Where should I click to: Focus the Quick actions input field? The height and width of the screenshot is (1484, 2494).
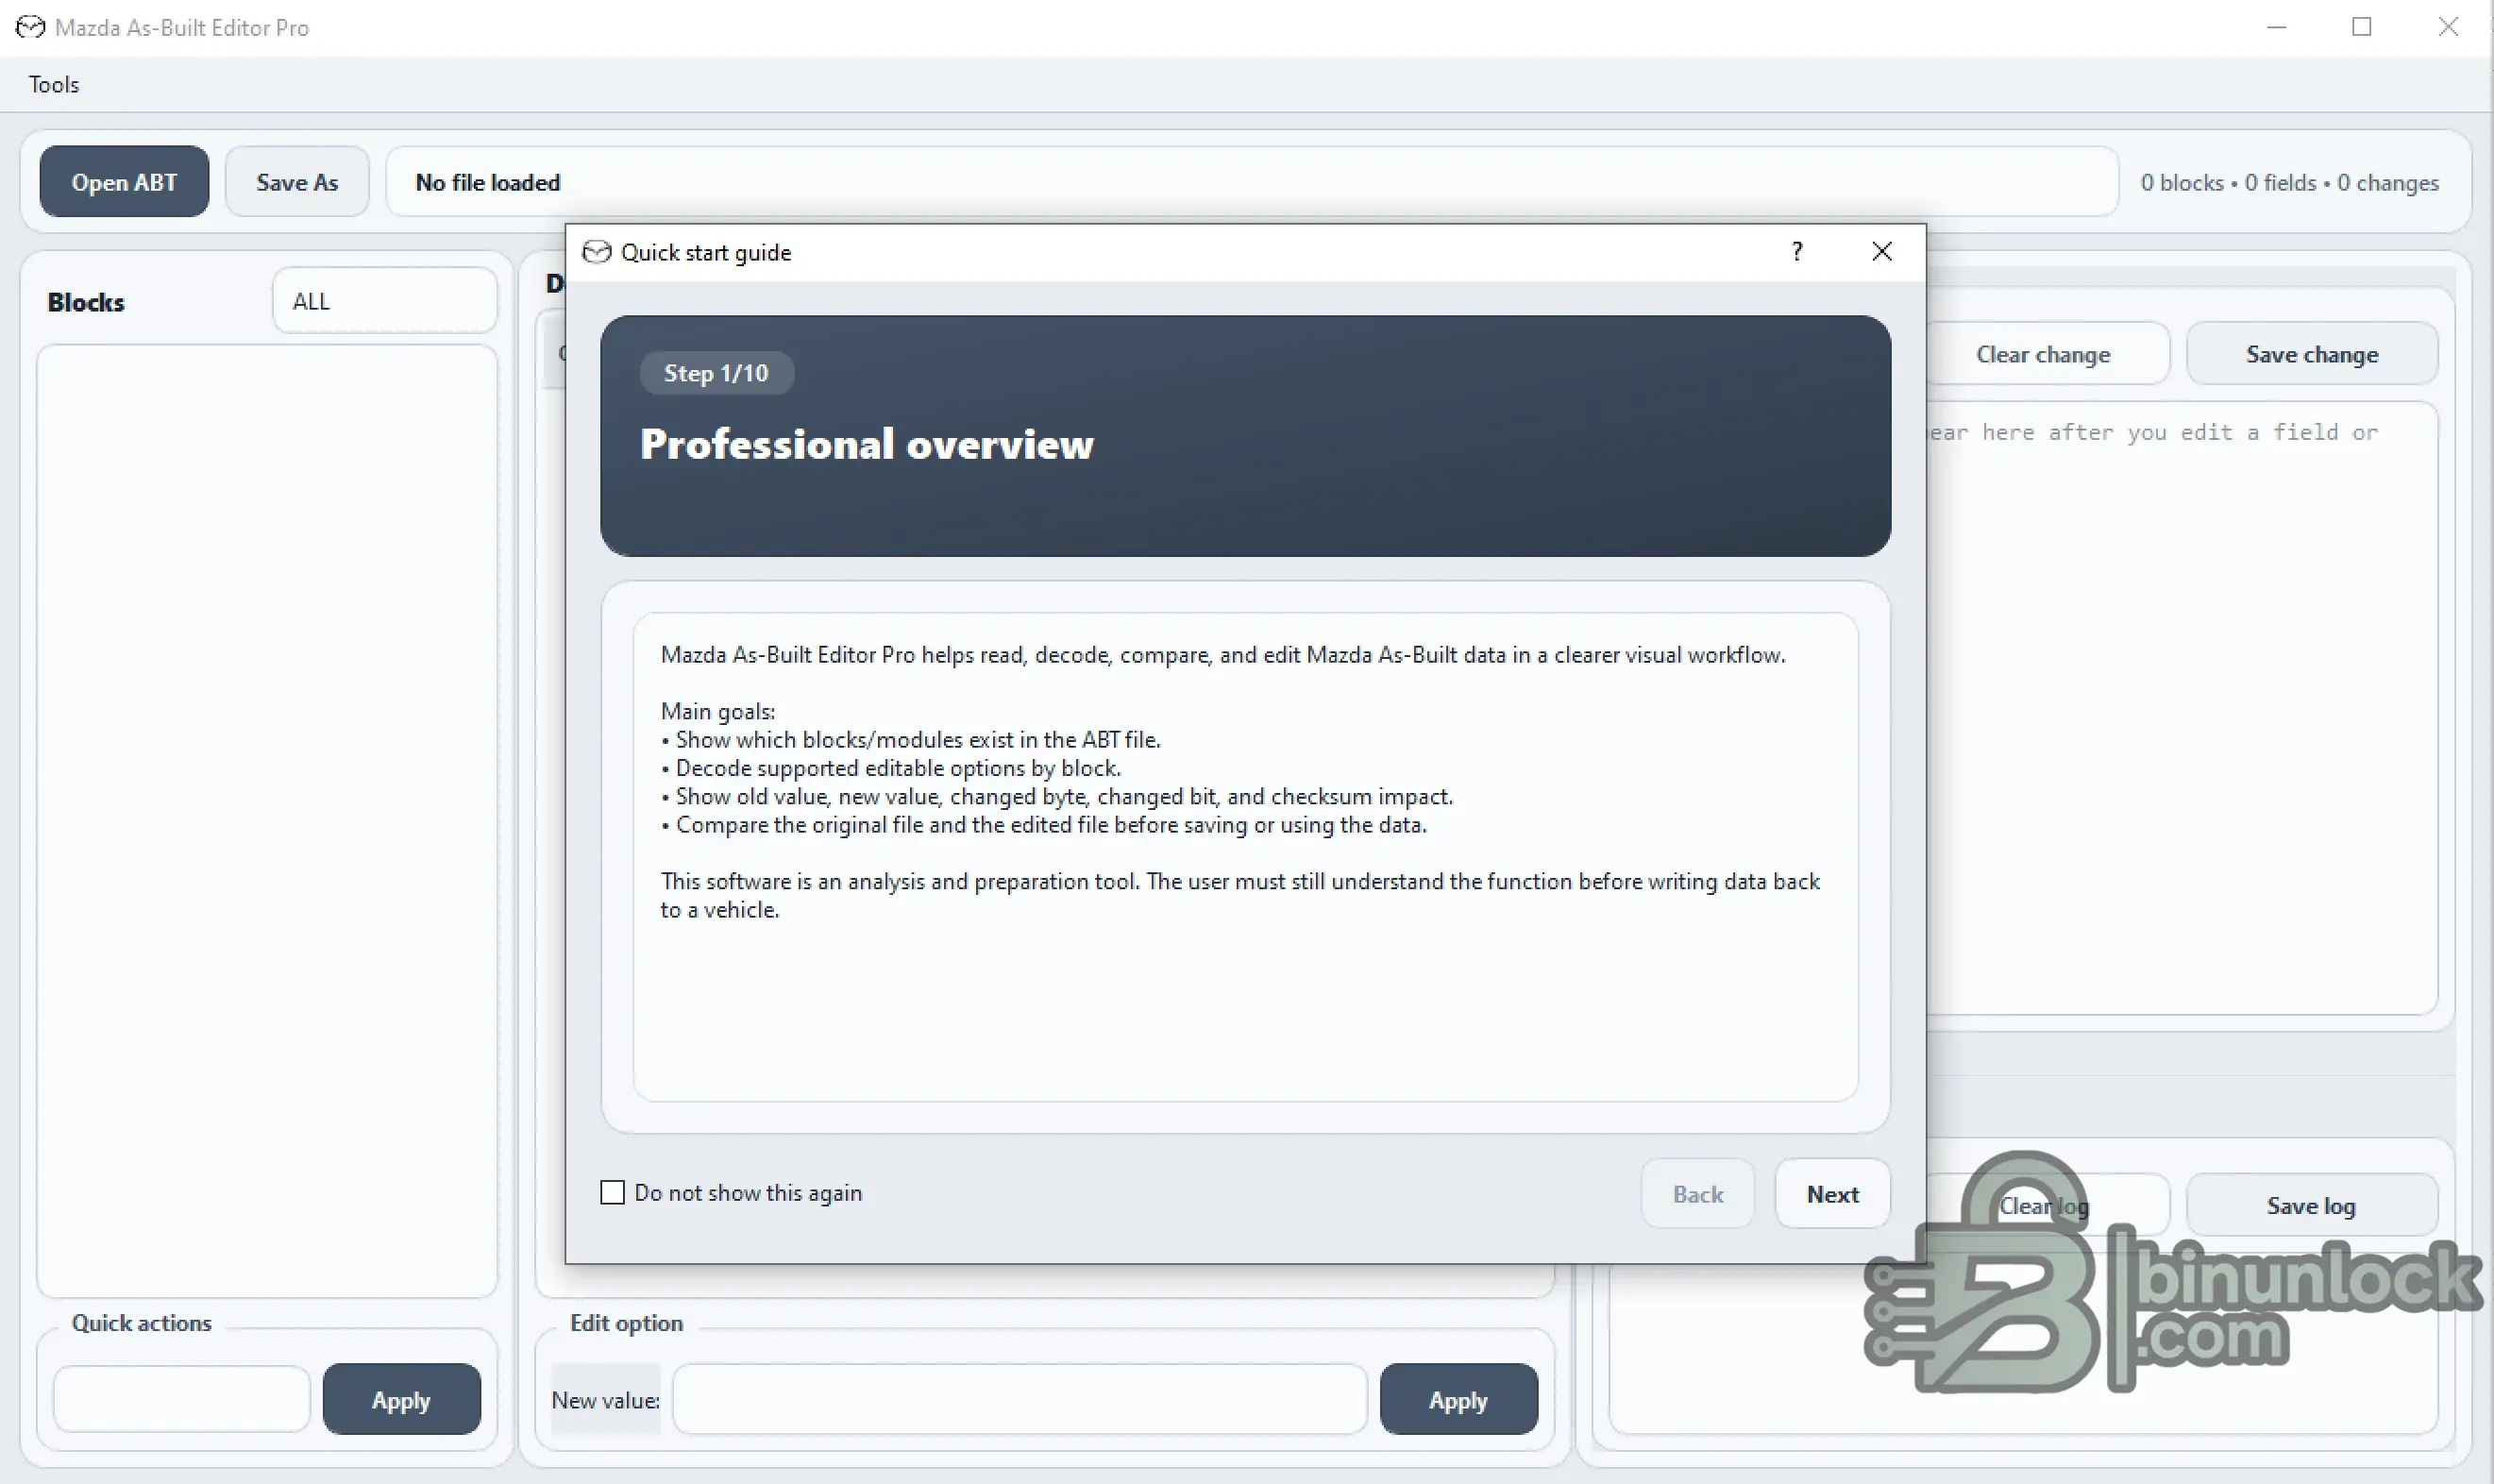(x=182, y=1399)
